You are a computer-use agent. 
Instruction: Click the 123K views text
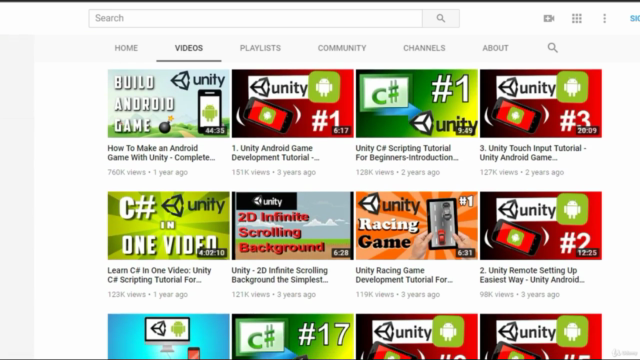127,294
